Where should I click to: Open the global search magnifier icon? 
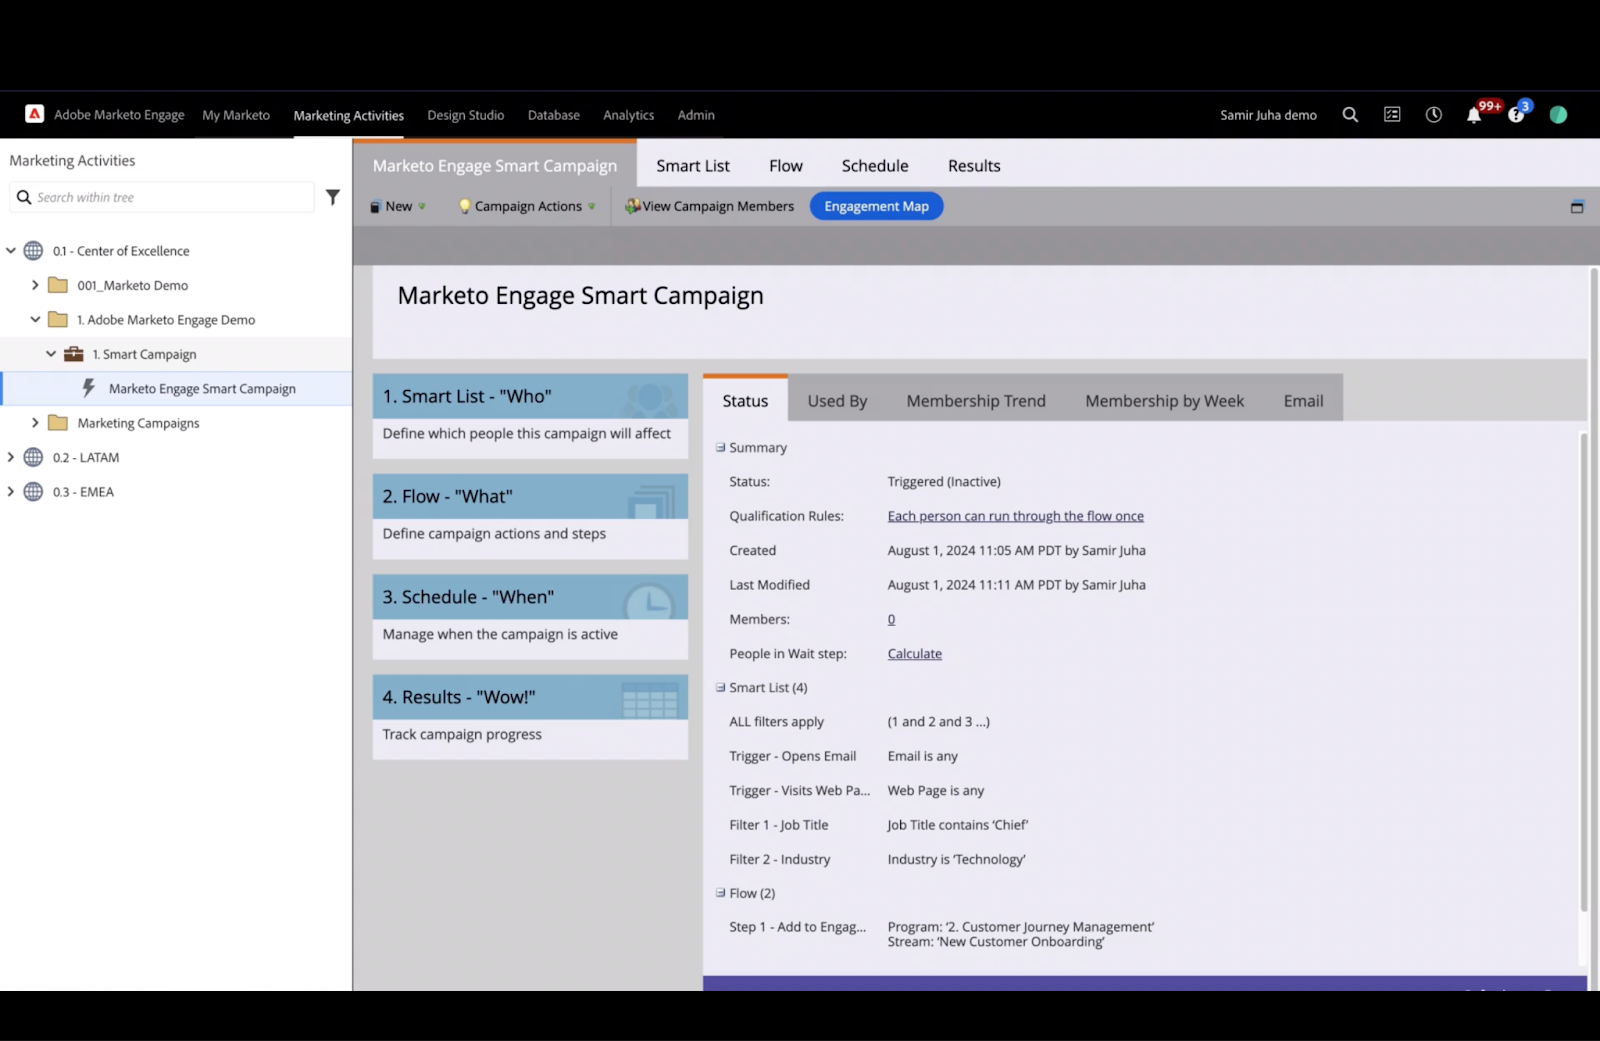[1350, 114]
